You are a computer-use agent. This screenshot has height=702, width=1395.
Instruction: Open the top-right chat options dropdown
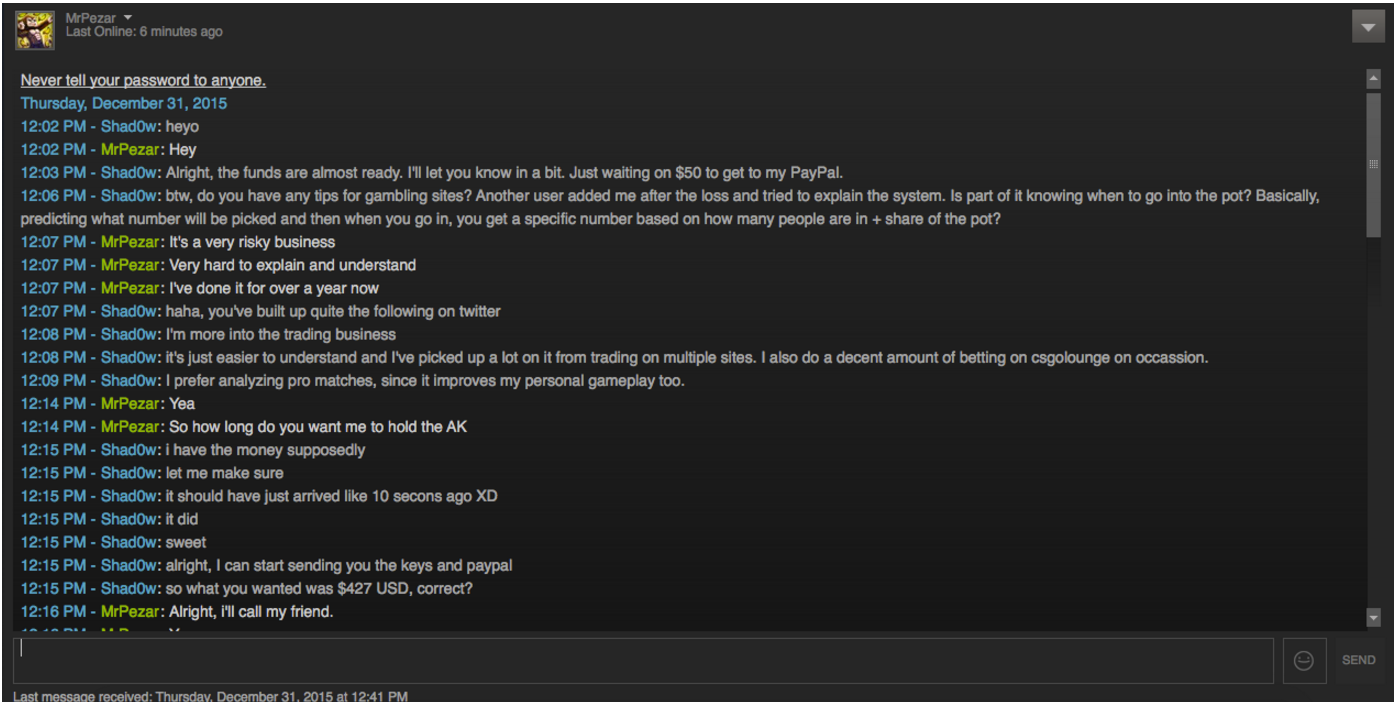tap(1367, 27)
